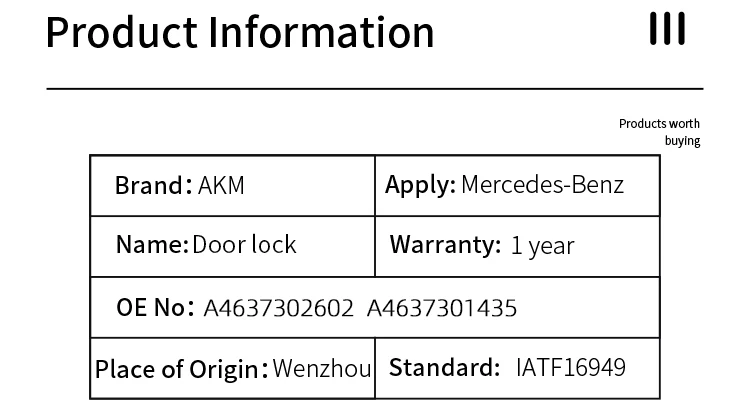Screen dimensions: 750x420
Task: Click the Wenzhou origin value
Action: [x=322, y=368]
